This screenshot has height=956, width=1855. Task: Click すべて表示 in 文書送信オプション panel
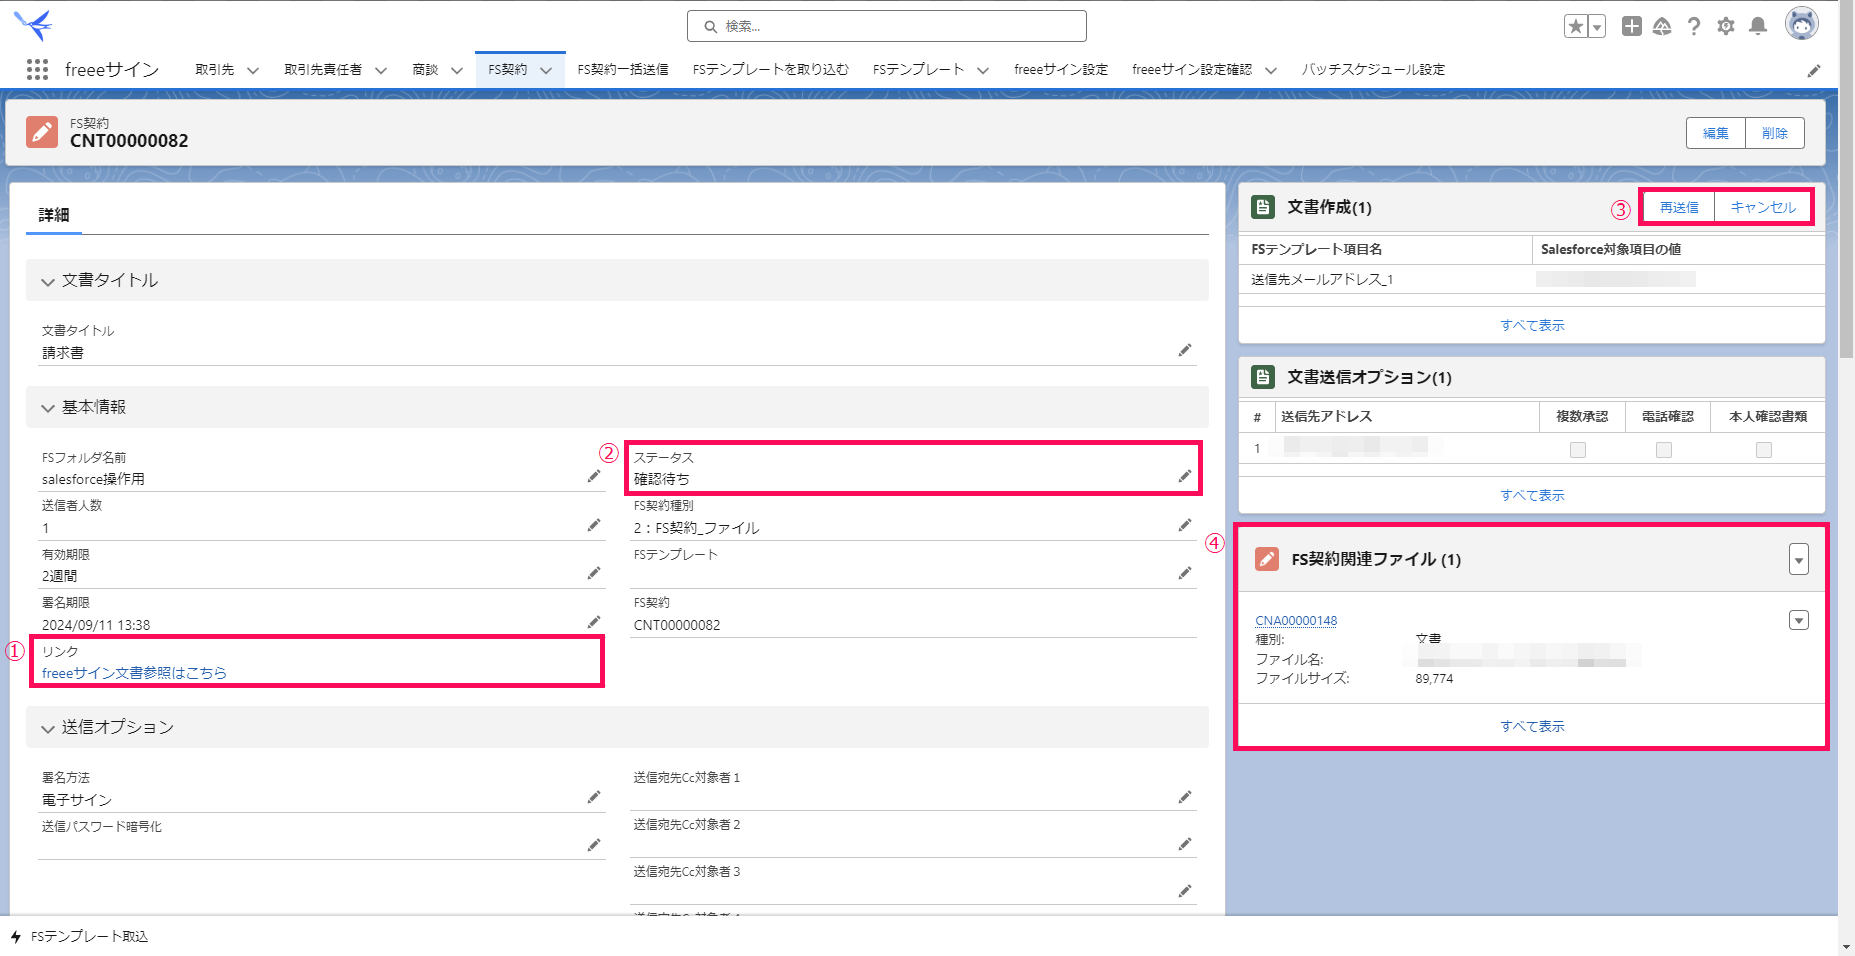click(x=1532, y=495)
